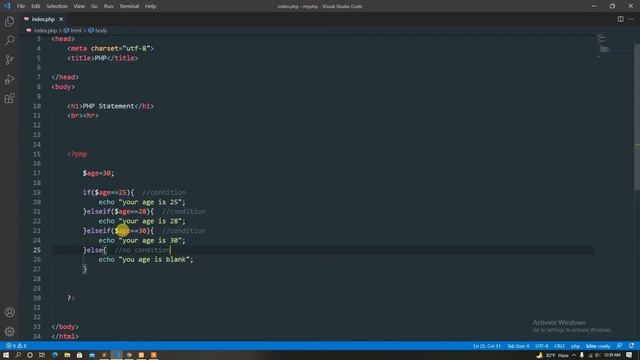Click the $age=30; code line
Screen dimensions: 640x360
pos(98,173)
